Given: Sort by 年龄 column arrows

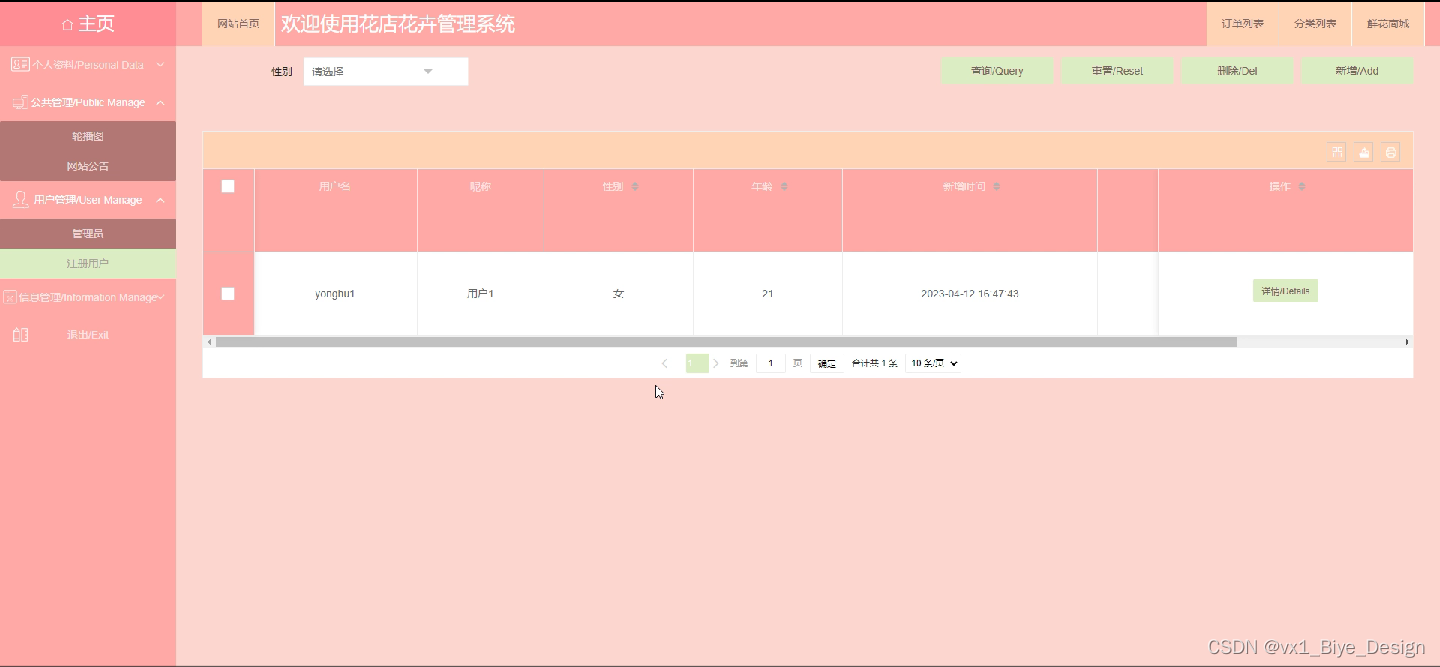Looking at the screenshot, I should click(784, 187).
